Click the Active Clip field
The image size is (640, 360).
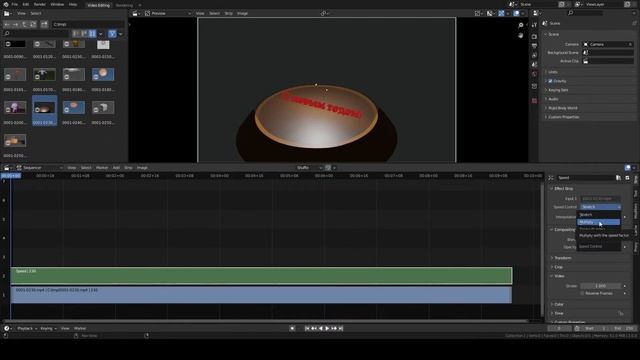(x=608, y=61)
